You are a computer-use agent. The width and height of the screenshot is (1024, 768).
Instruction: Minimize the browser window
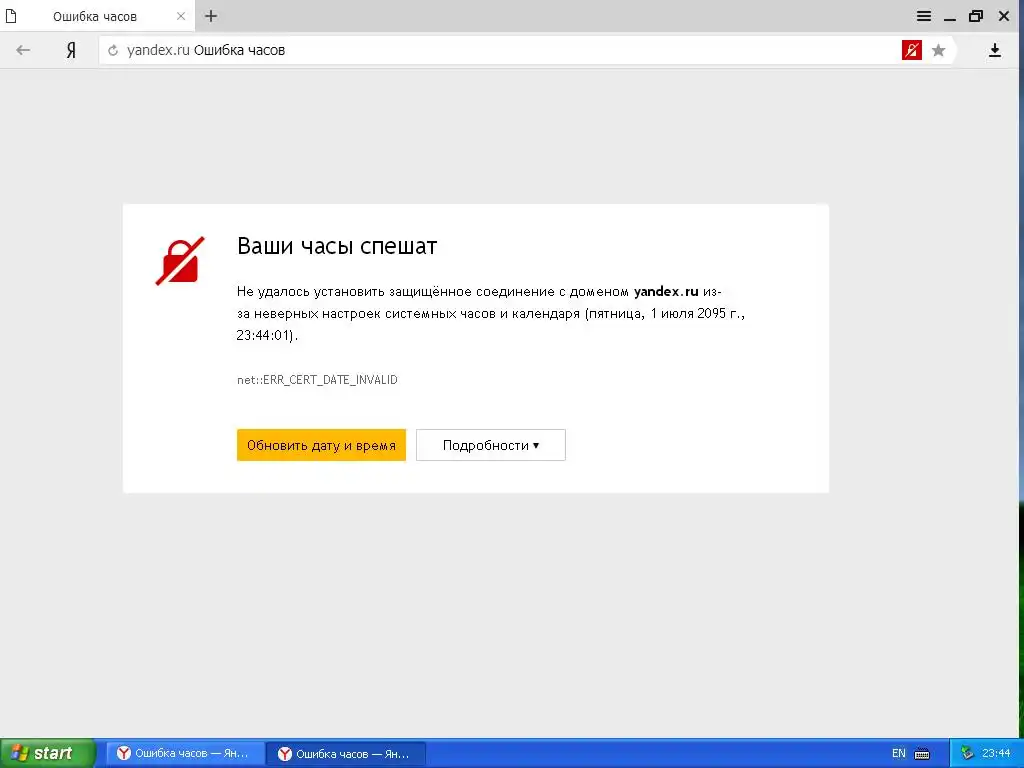tap(950, 18)
